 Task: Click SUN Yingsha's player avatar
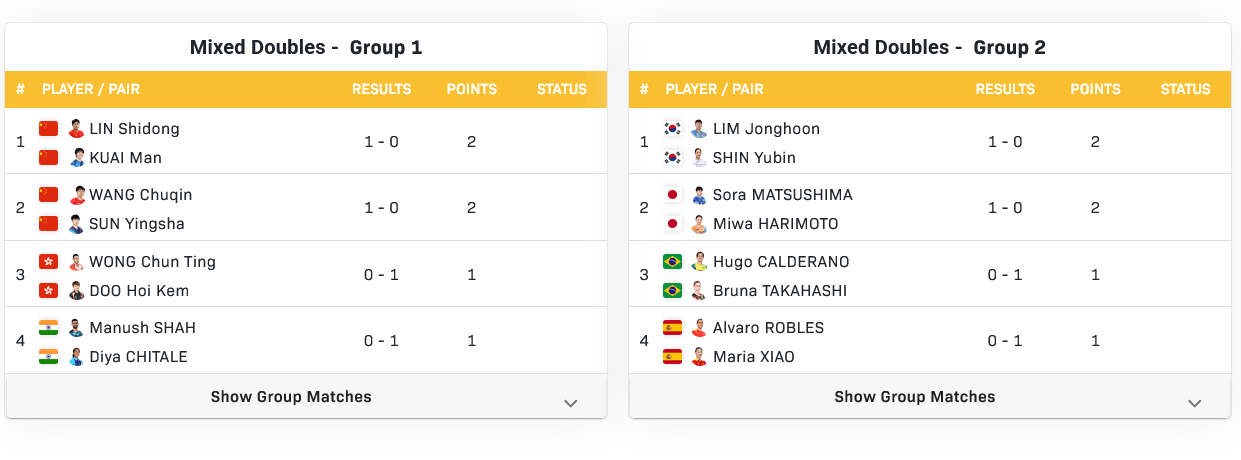(x=77, y=224)
